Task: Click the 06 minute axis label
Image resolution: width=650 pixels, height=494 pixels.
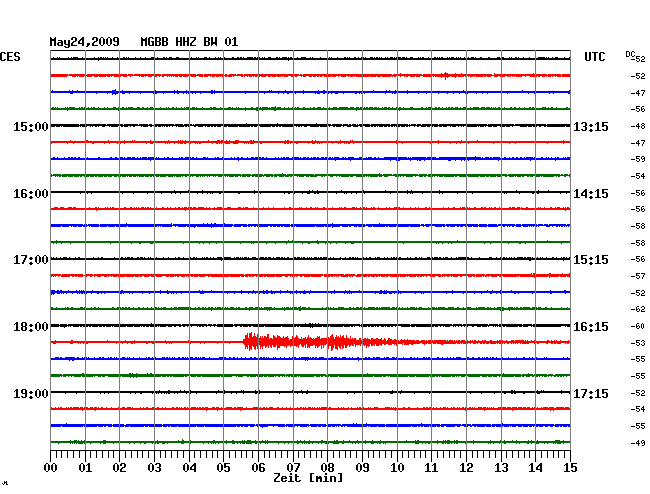Action: coord(258,467)
